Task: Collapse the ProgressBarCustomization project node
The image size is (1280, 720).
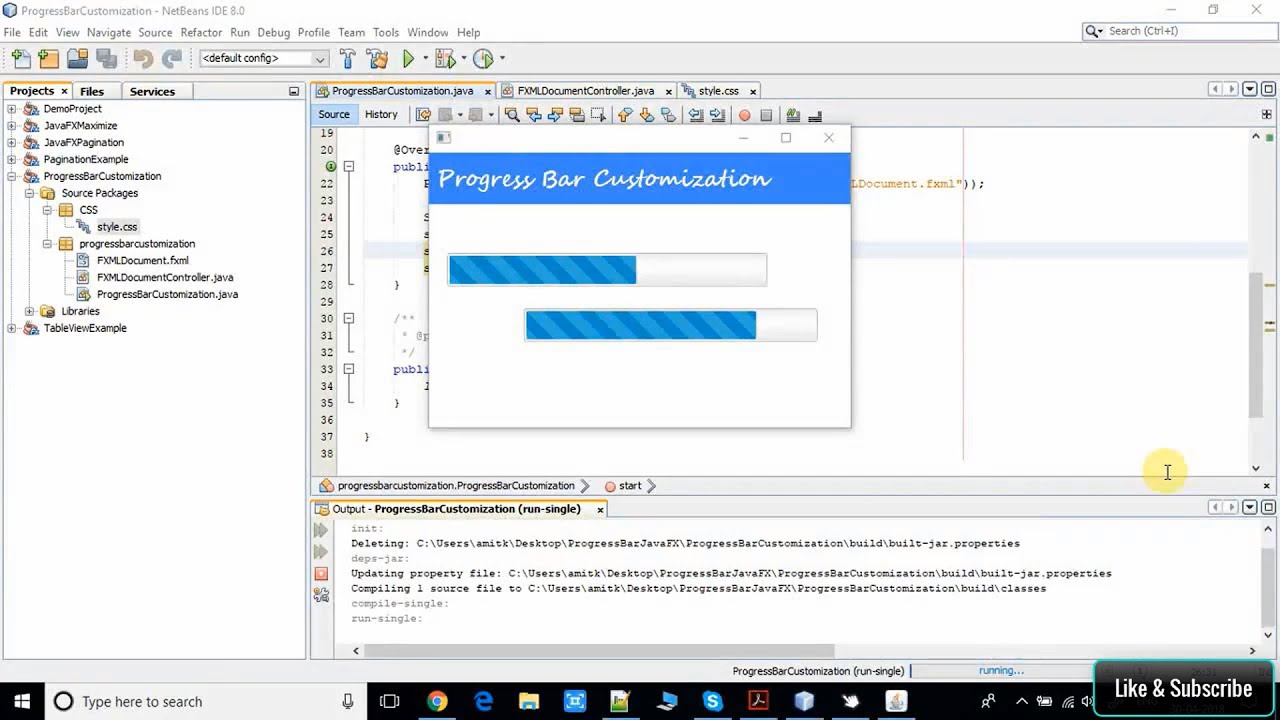Action: coord(12,176)
